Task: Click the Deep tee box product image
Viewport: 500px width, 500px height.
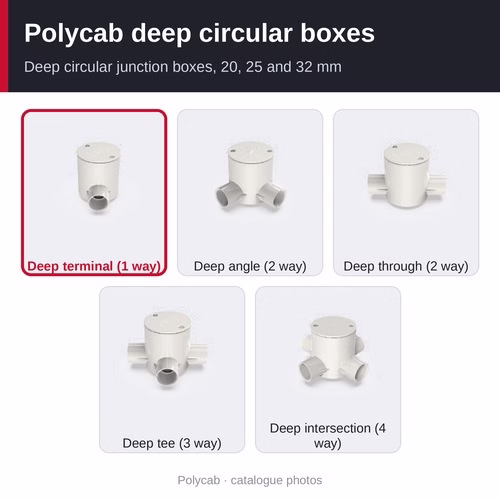Action: (x=167, y=350)
